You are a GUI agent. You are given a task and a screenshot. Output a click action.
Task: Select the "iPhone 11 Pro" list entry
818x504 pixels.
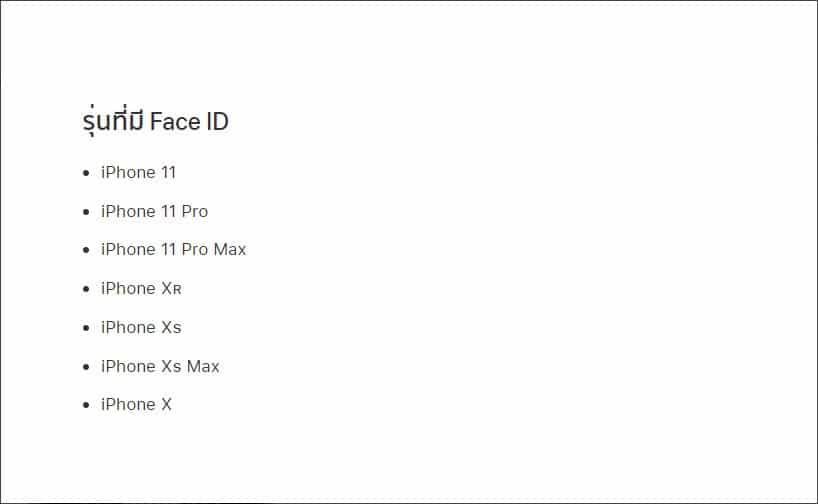pyautogui.click(x=154, y=211)
